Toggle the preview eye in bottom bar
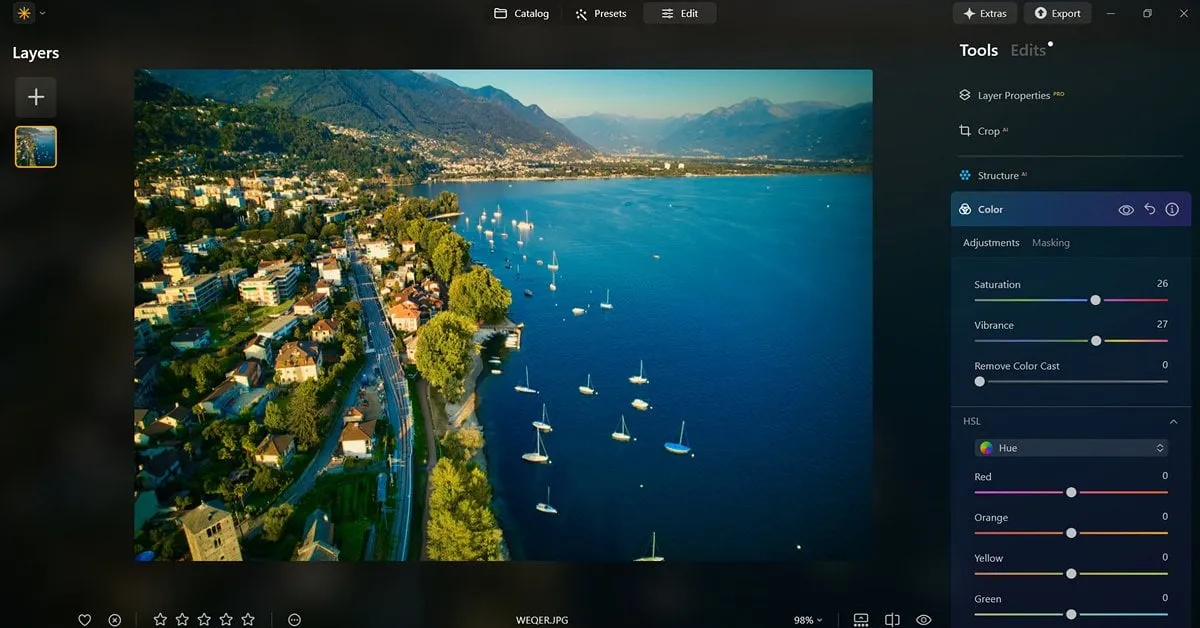The image size is (1200, 628). [x=924, y=620]
